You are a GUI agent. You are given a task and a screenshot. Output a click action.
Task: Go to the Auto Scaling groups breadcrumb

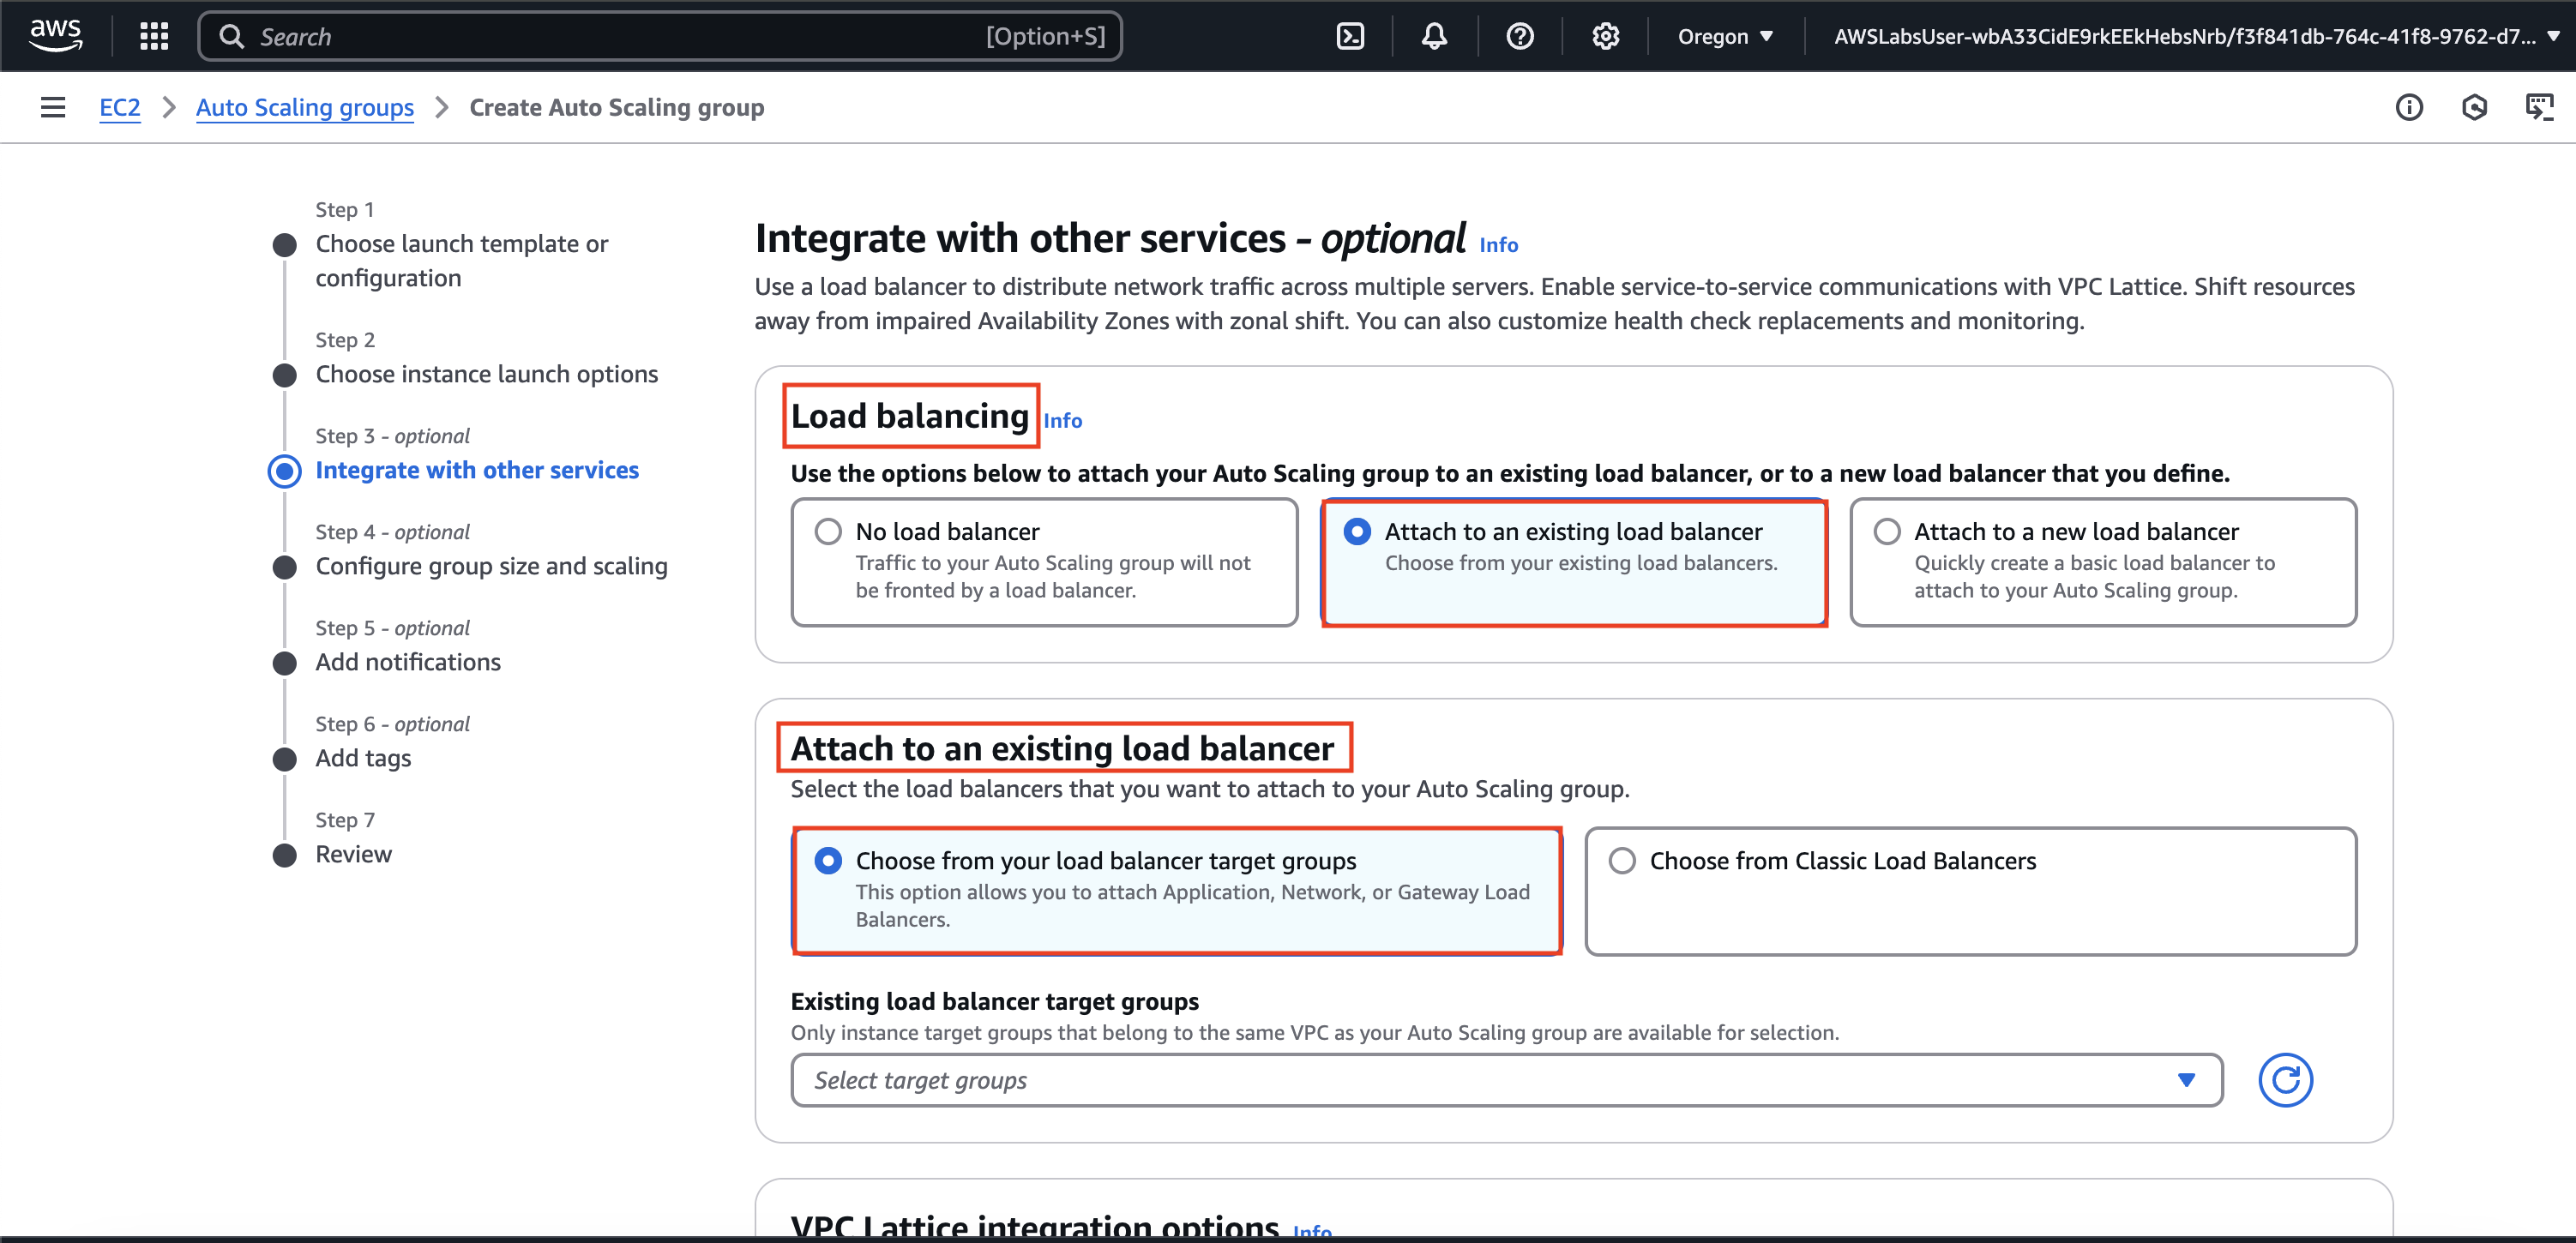[x=304, y=107]
